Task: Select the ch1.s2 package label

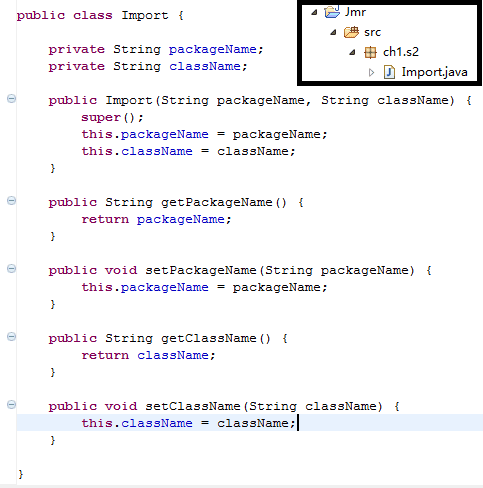Action: click(401, 52)
